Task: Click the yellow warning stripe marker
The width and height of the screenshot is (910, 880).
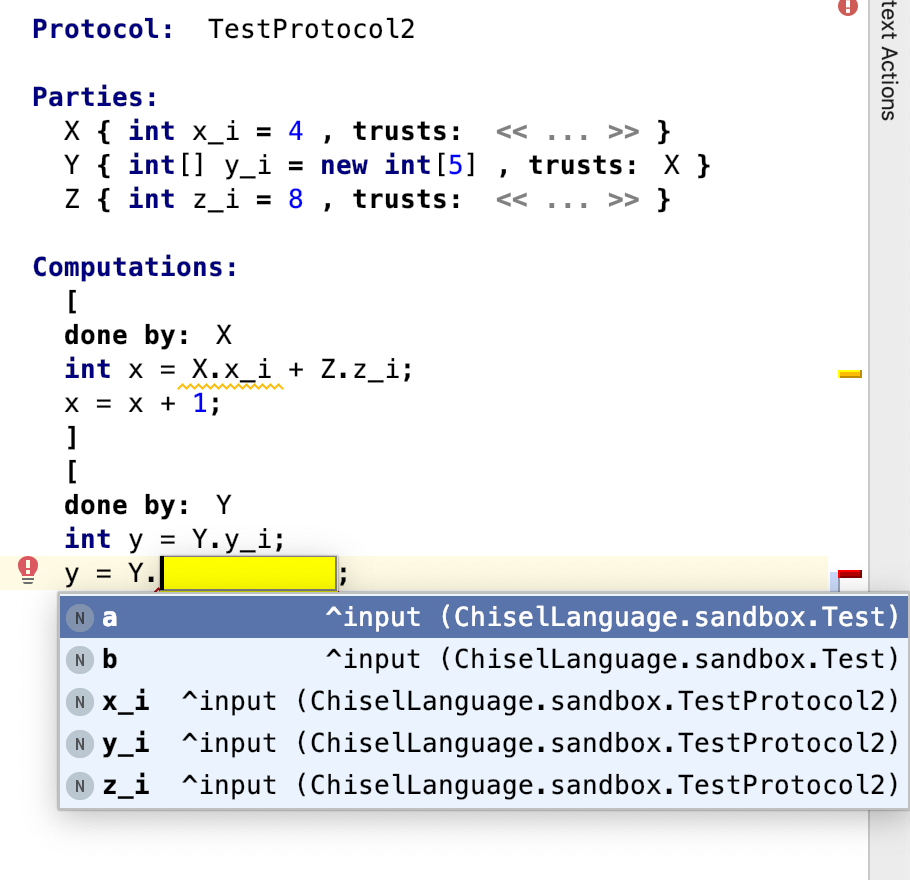Action: tap(849, 373)
